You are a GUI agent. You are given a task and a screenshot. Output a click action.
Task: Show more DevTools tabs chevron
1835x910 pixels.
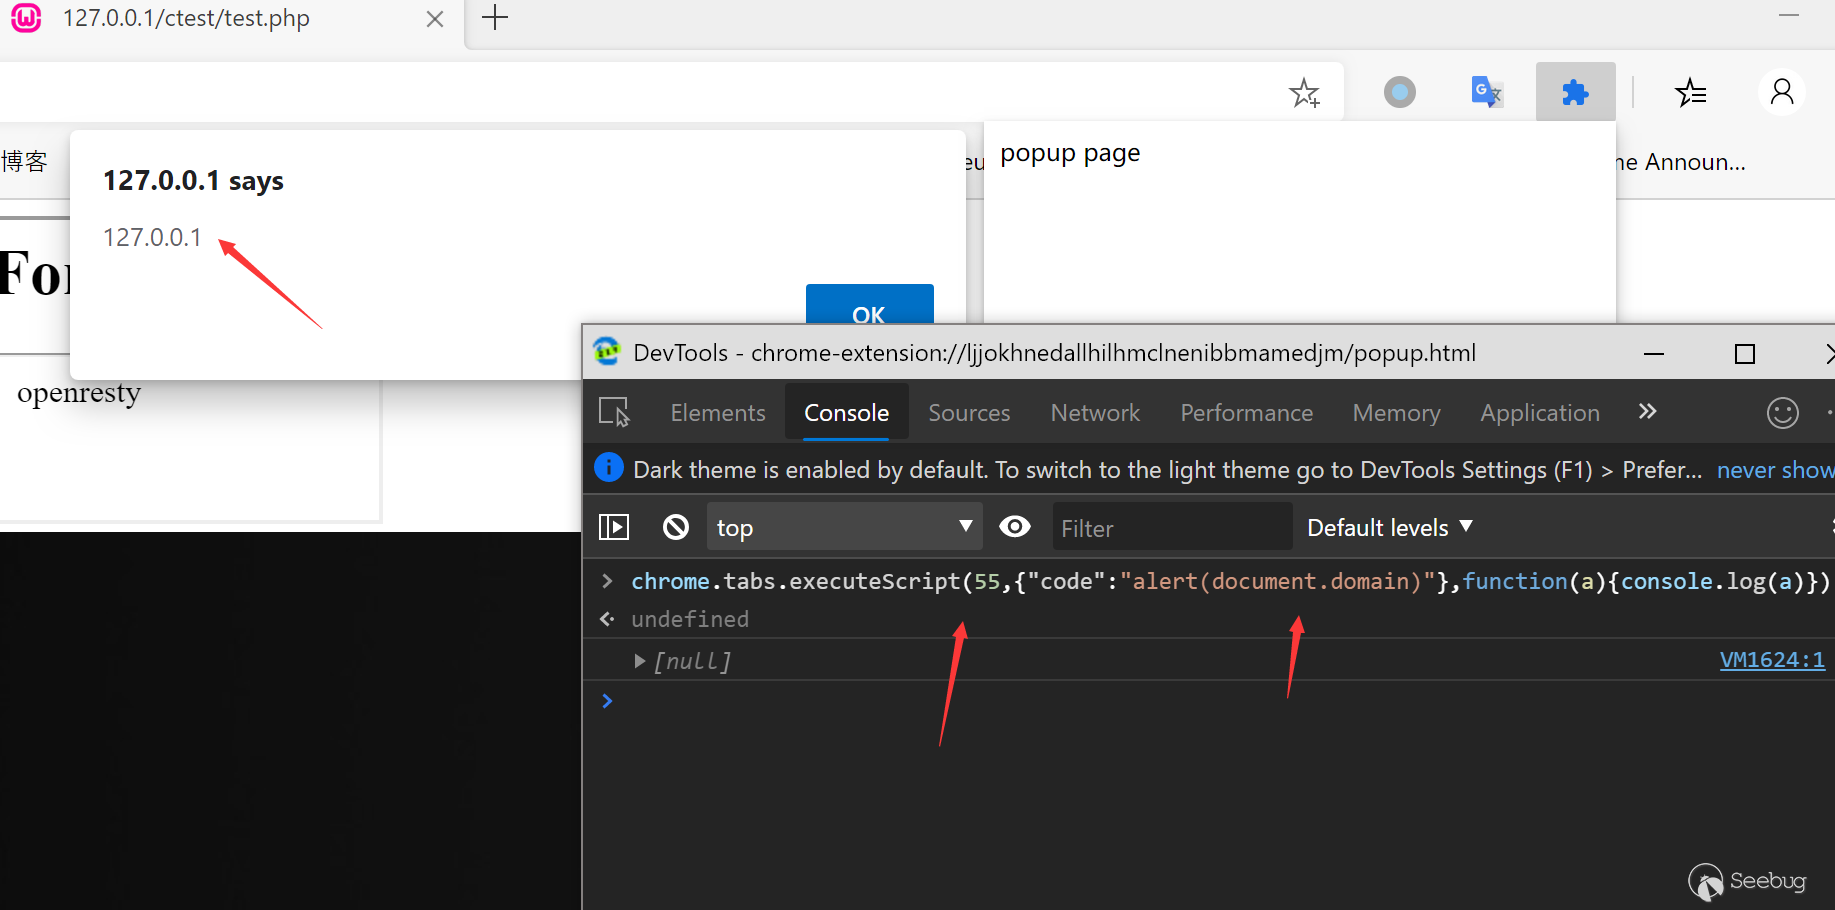pyautogui.click(x=1647, y=412)
